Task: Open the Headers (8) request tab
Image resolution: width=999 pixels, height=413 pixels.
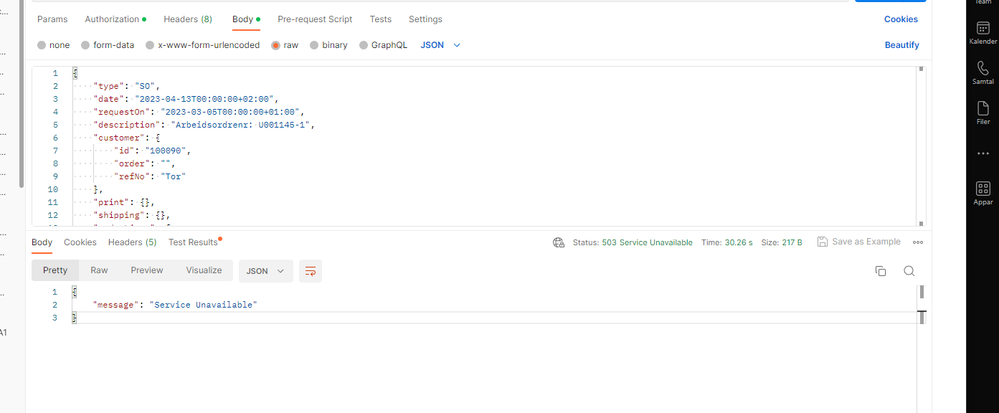Action: 188,19
